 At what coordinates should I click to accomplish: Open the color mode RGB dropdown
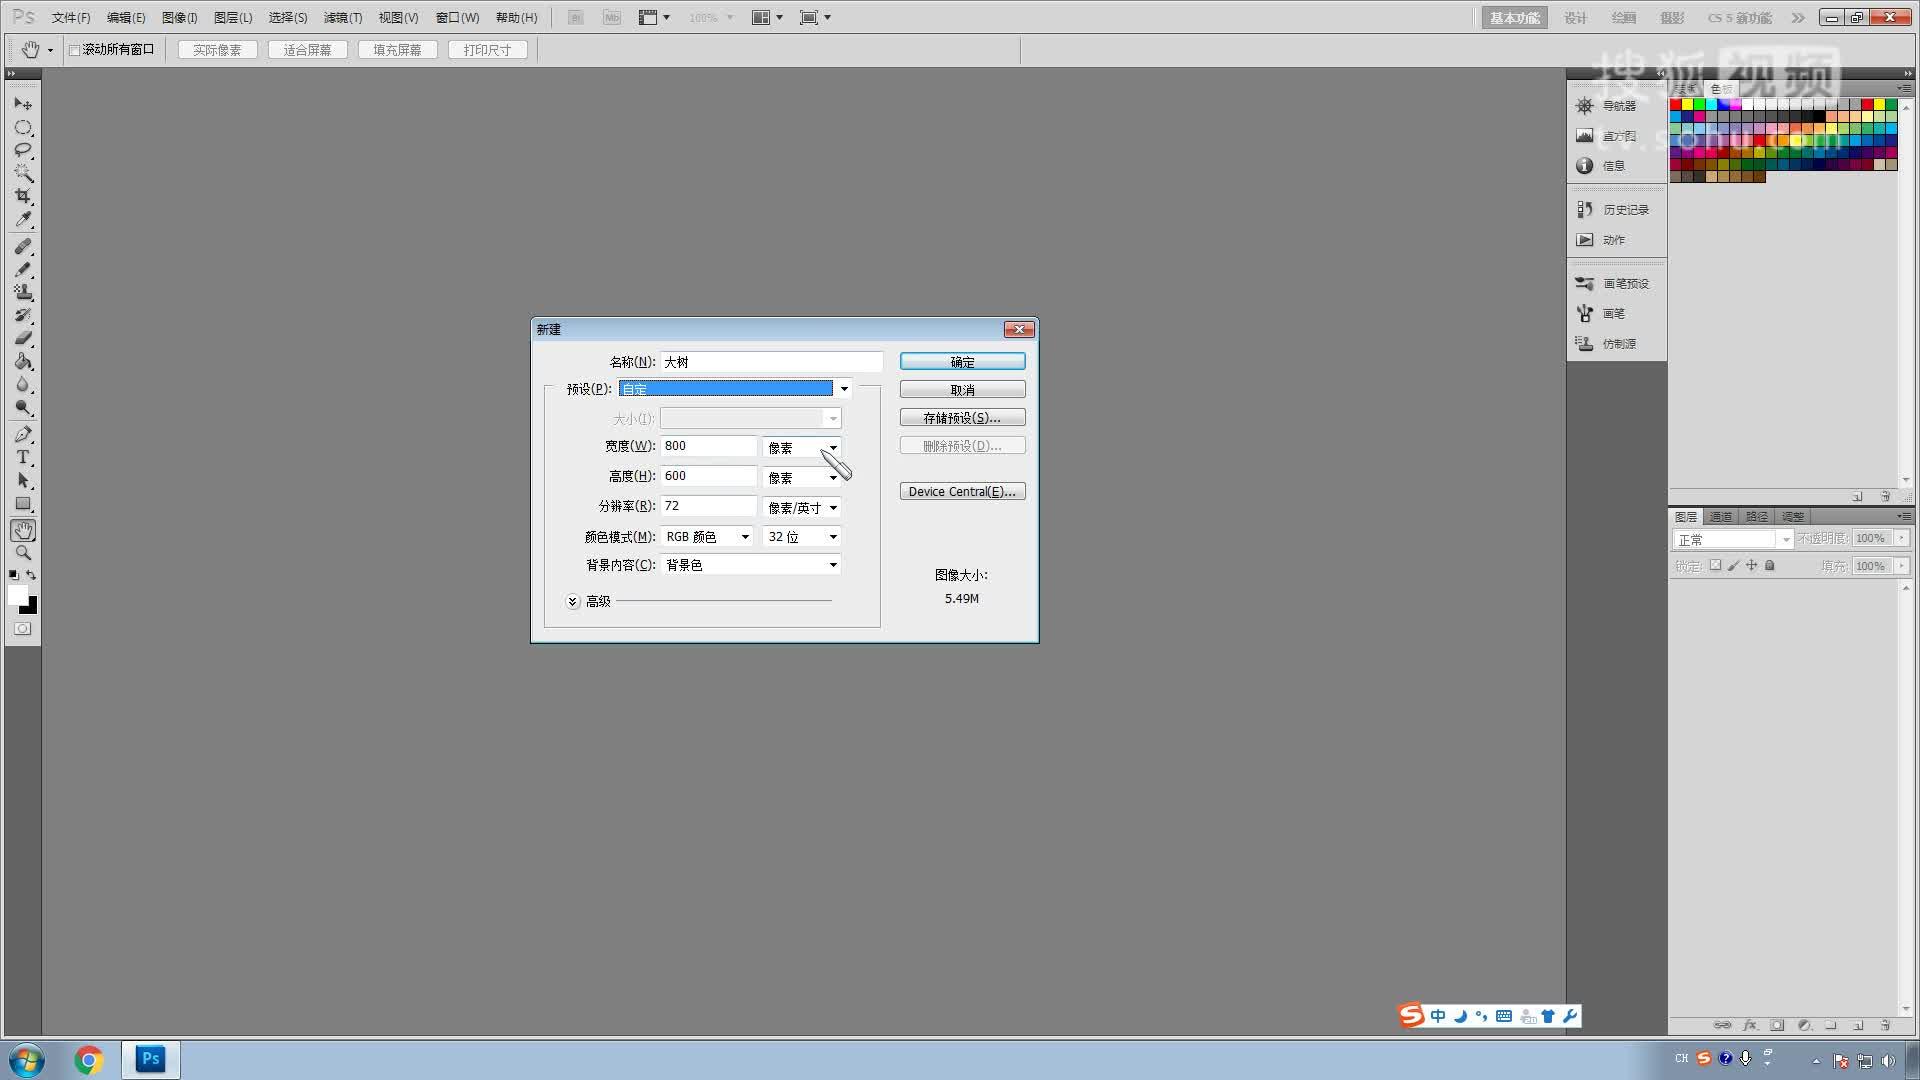[707, 537]
